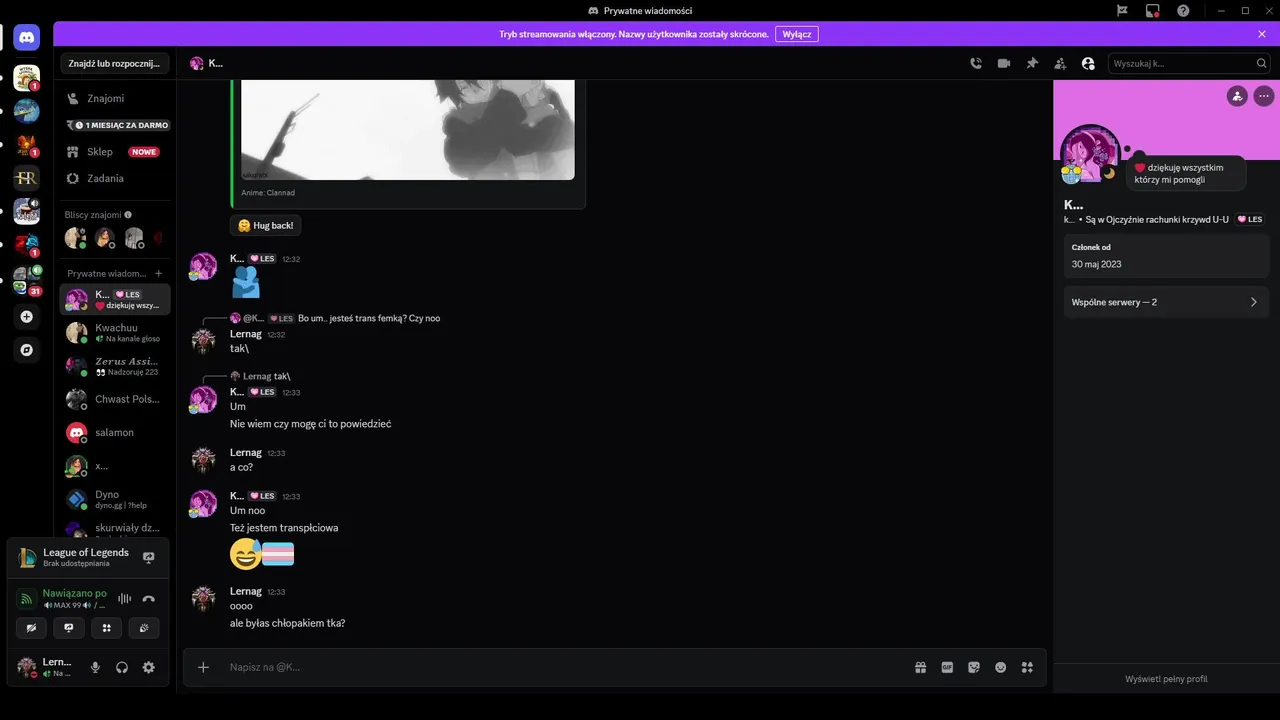1280x720 pixels.
Task: Open conversation with Chwast Pols...
Action: (114, 399)
